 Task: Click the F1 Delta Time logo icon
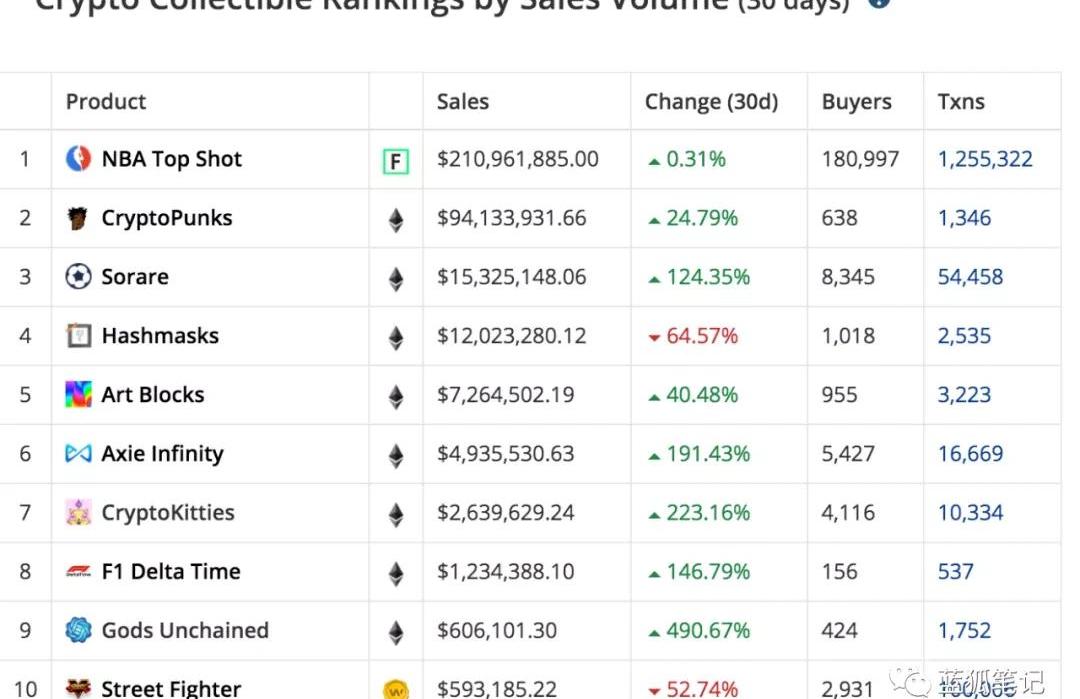pyautogui.click(x=78, y=572)
